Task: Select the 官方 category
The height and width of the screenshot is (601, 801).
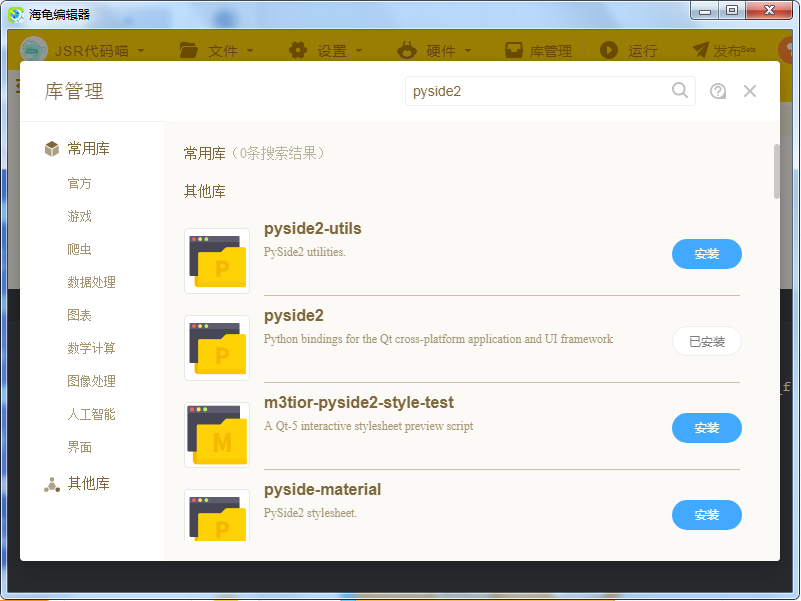Action: [x=79, y=183]
